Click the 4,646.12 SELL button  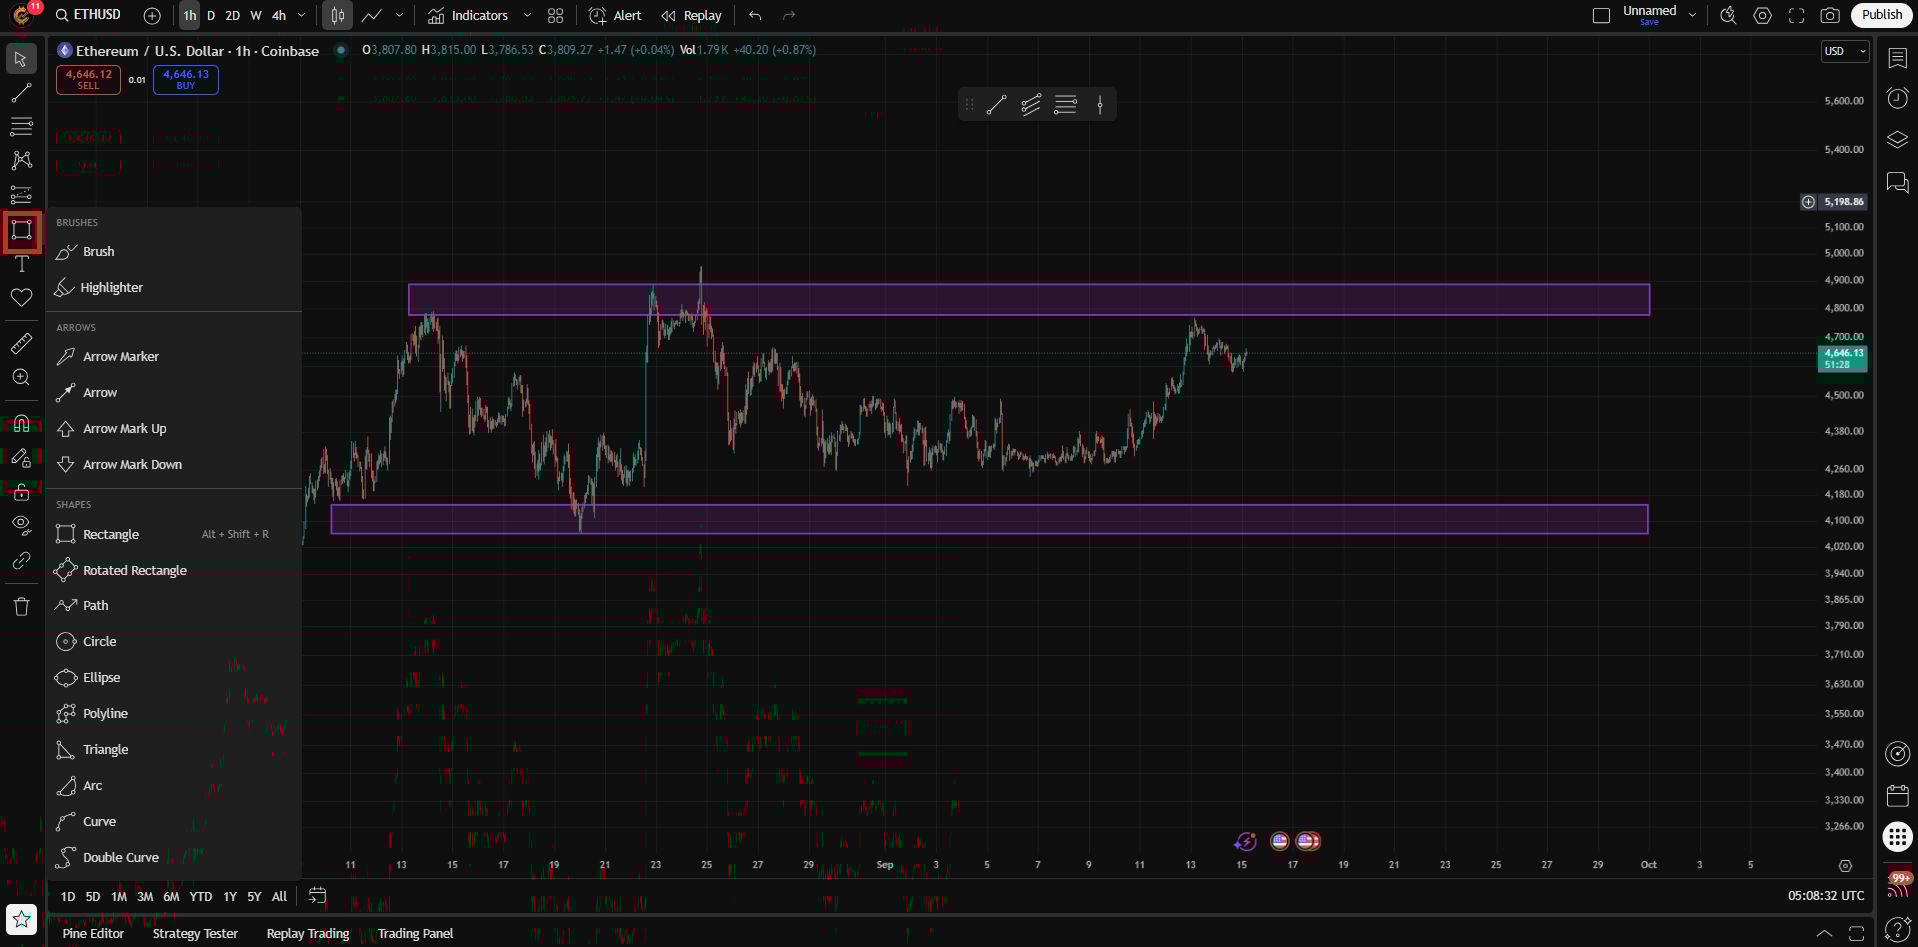(89, 79)
